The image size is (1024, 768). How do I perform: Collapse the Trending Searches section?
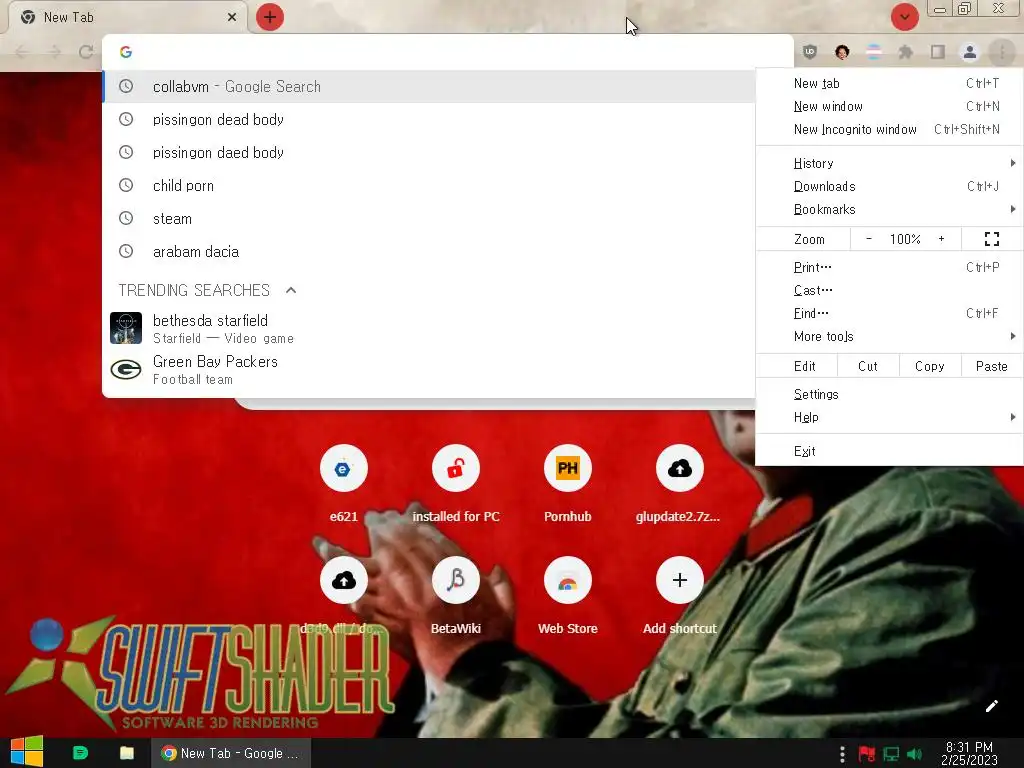[291, 290]
